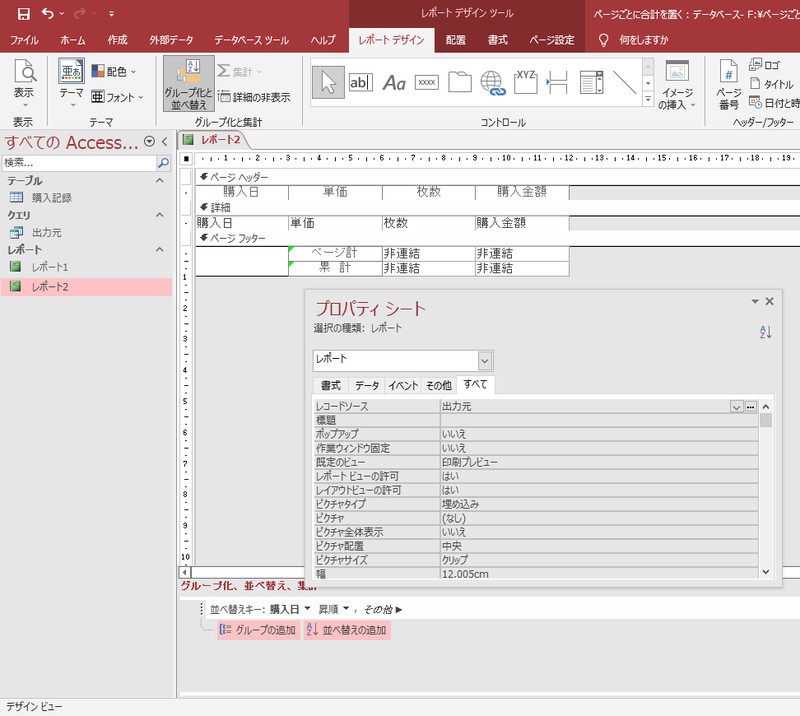
Task: Click the property sheet scrollbar down arrow
Action: (766, 572)
